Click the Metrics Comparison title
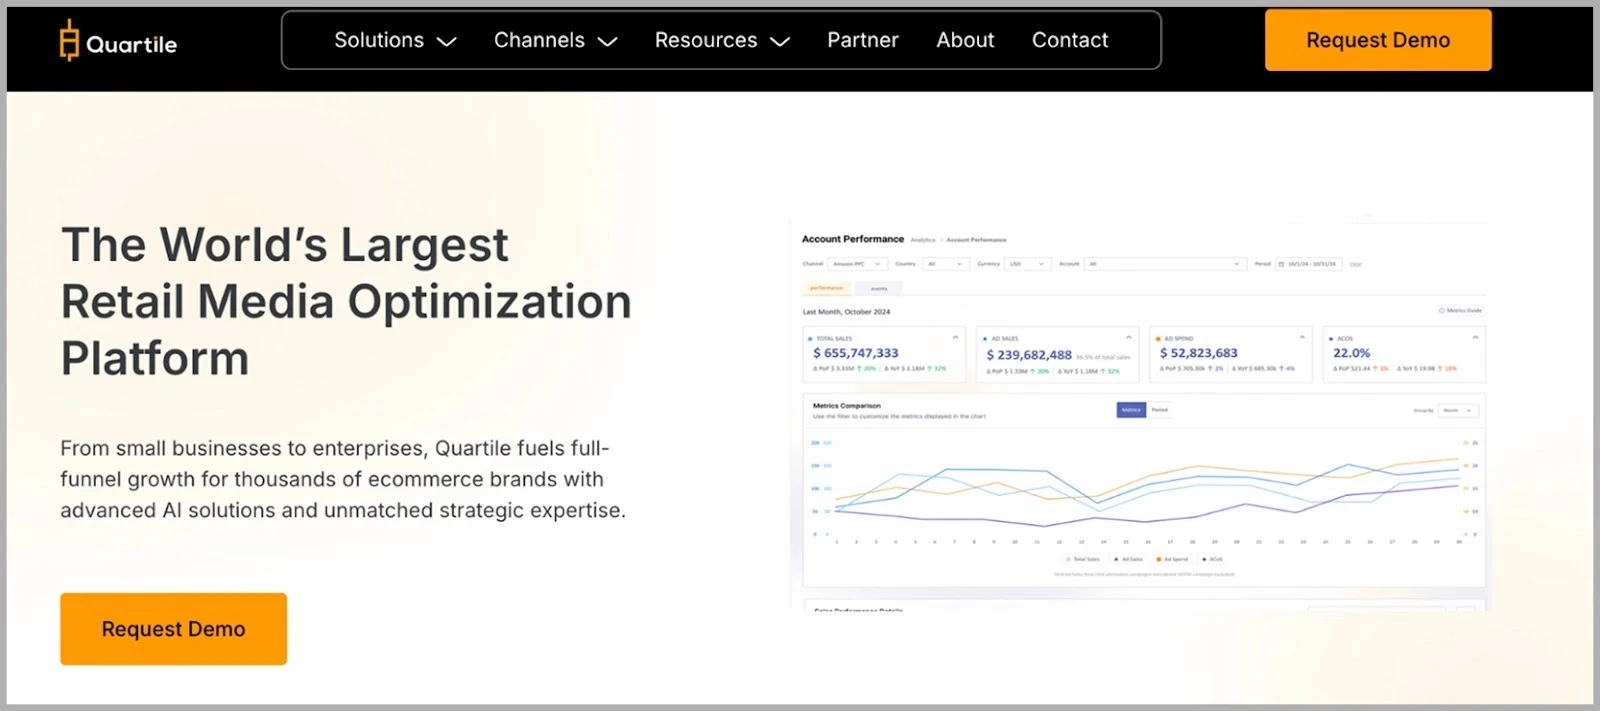 (847, 406)
